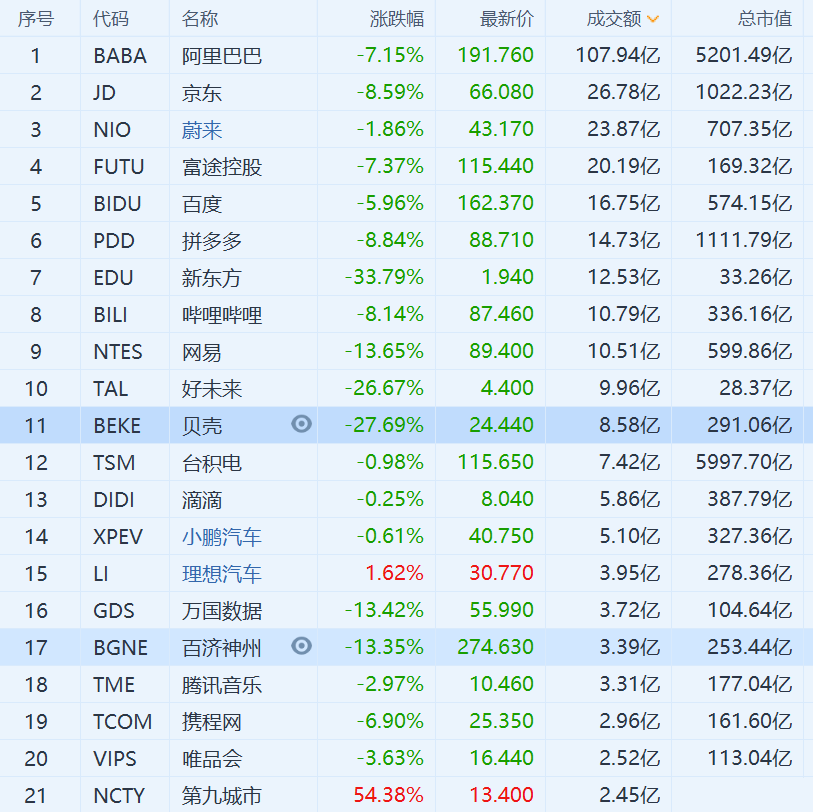Select the BILI ticker code
Screen dimensions: 813x812
[110, 315]
